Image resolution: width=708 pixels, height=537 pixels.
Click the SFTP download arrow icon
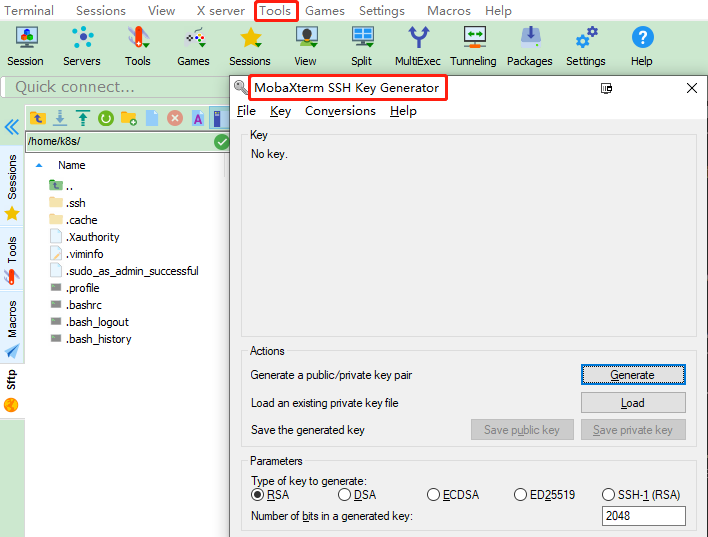coord(60,118)
